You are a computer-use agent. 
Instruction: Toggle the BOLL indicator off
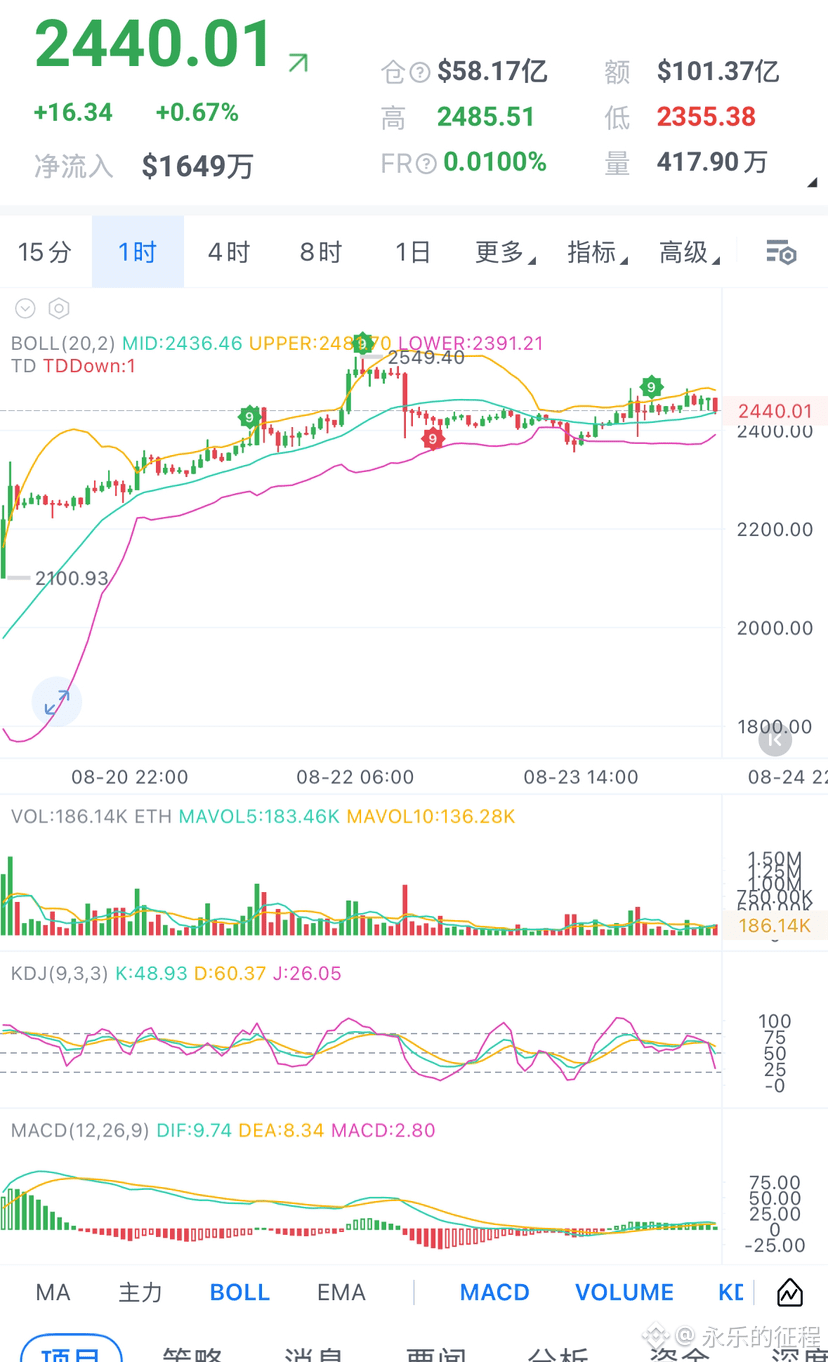pos(240,1292)
